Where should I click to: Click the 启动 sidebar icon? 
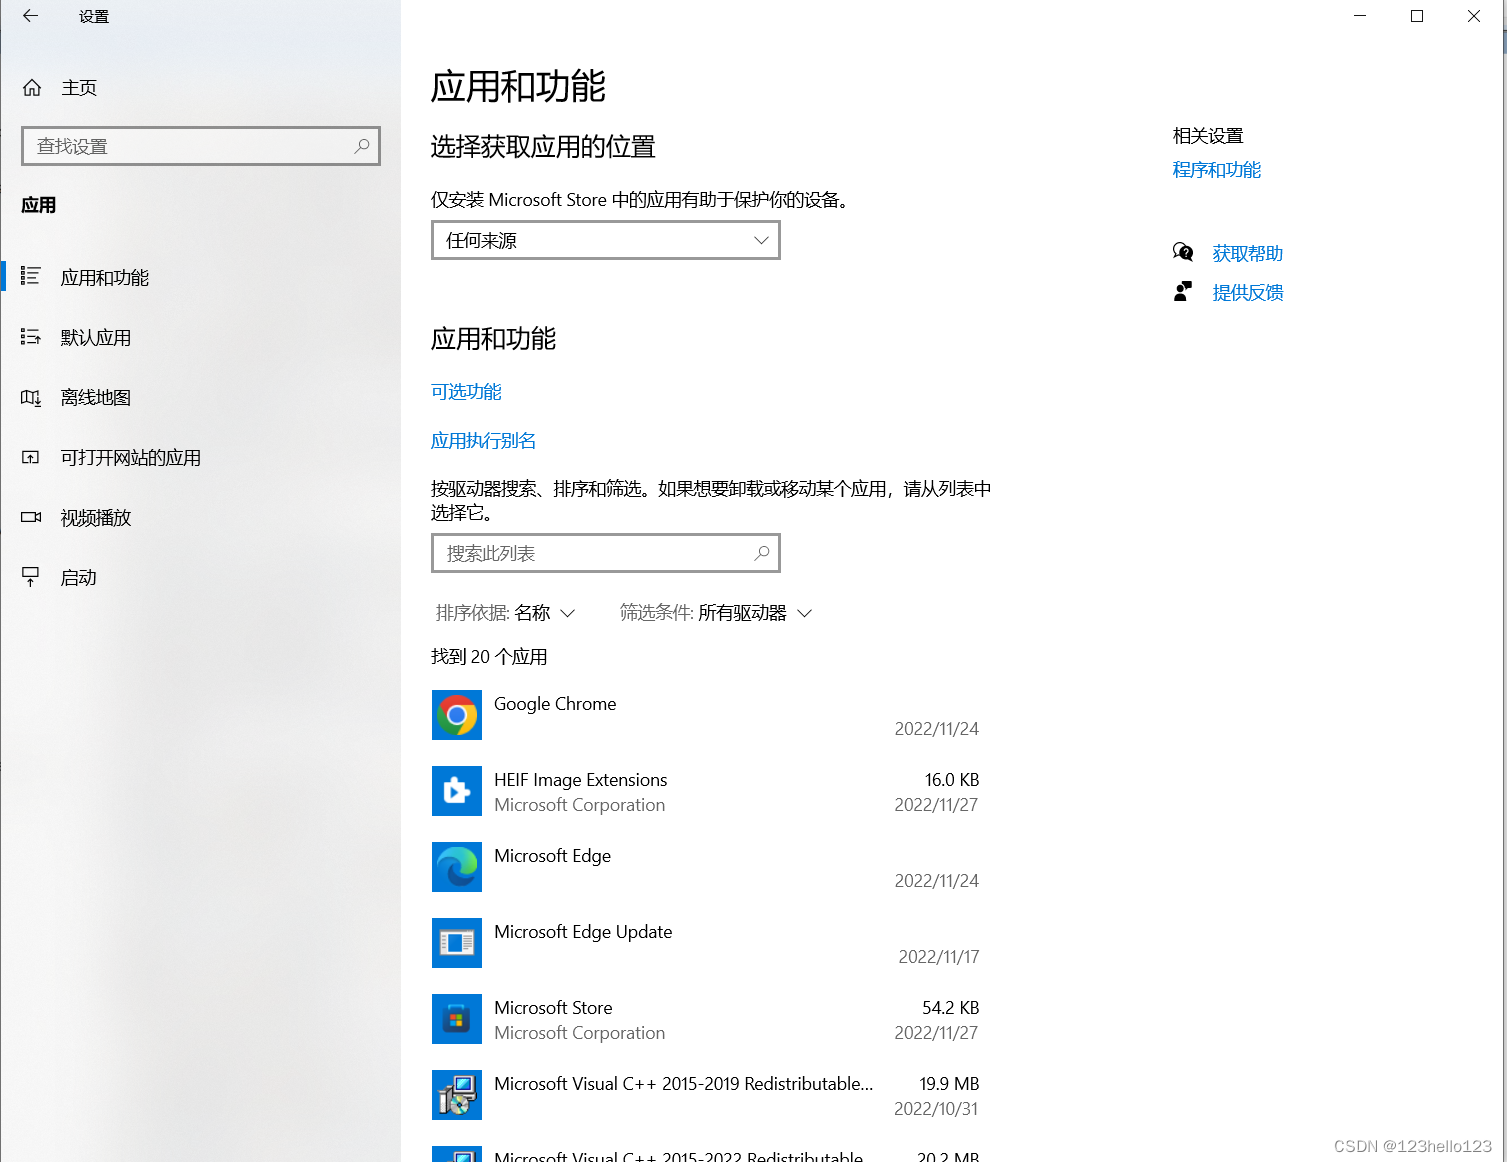31,577
